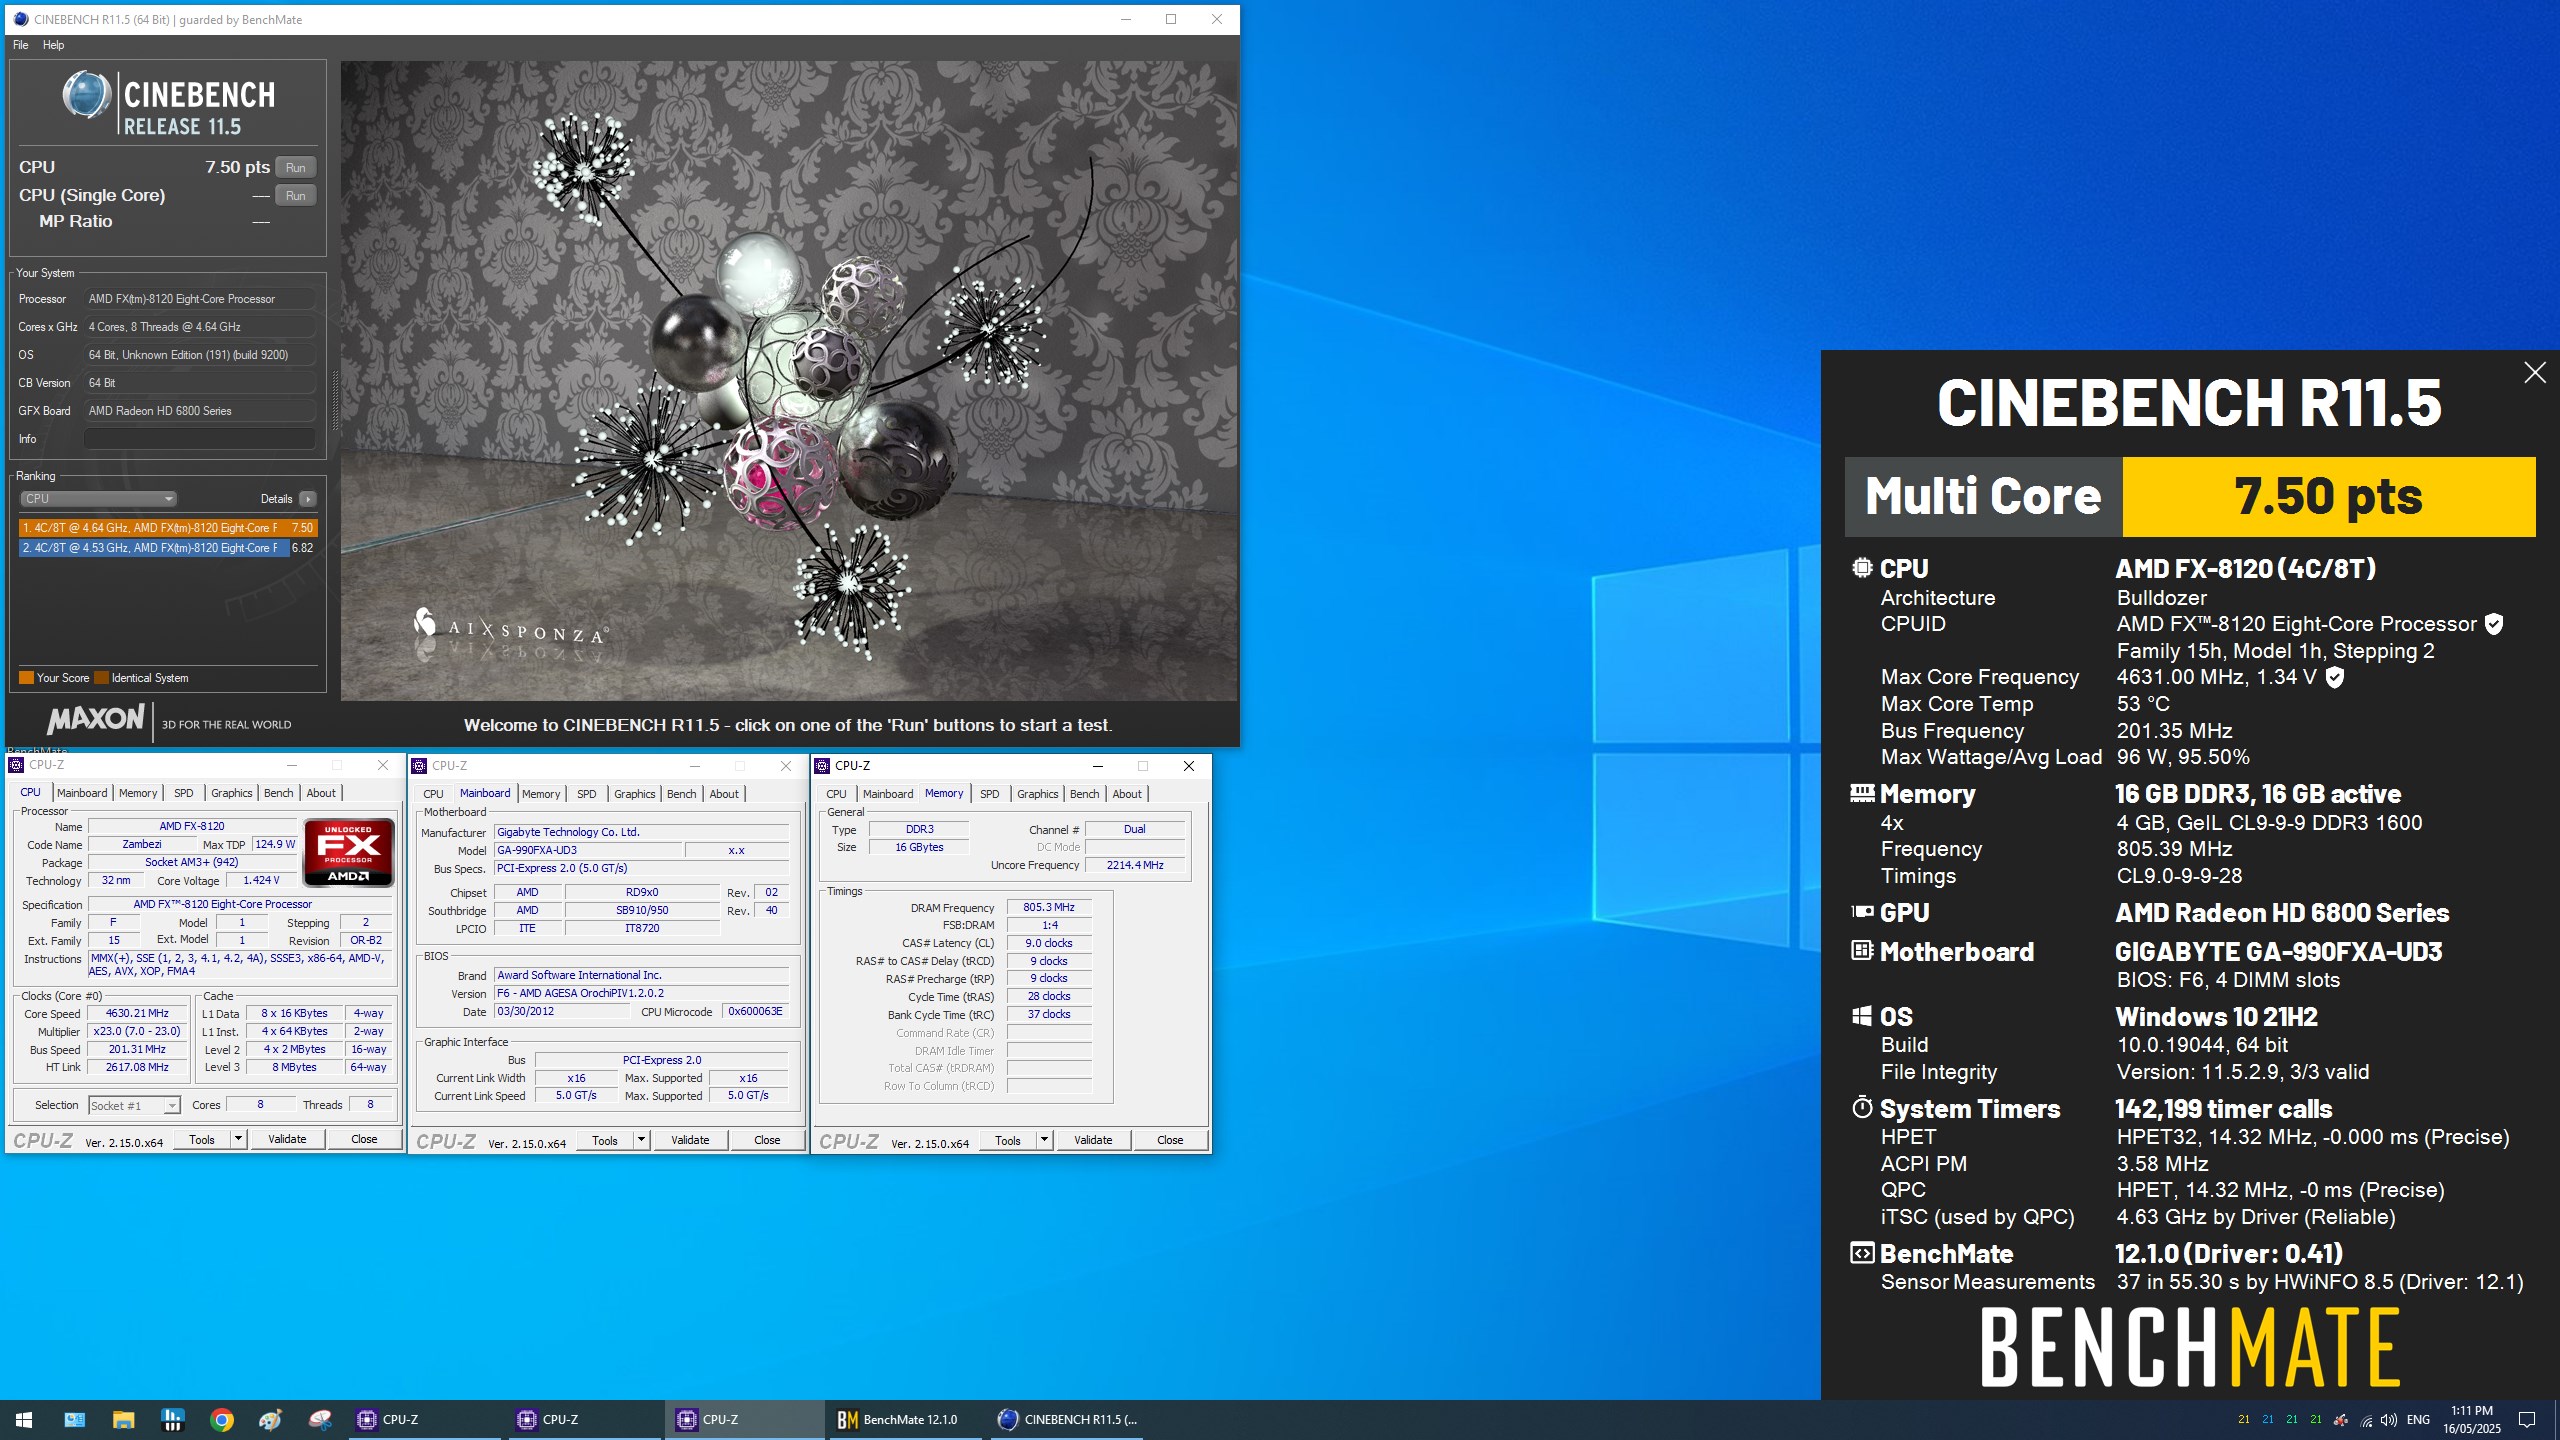Open the volume speaker tray icon
The height and width of the screenshot is (1440, 2560).
(x=2389, y=1420)
